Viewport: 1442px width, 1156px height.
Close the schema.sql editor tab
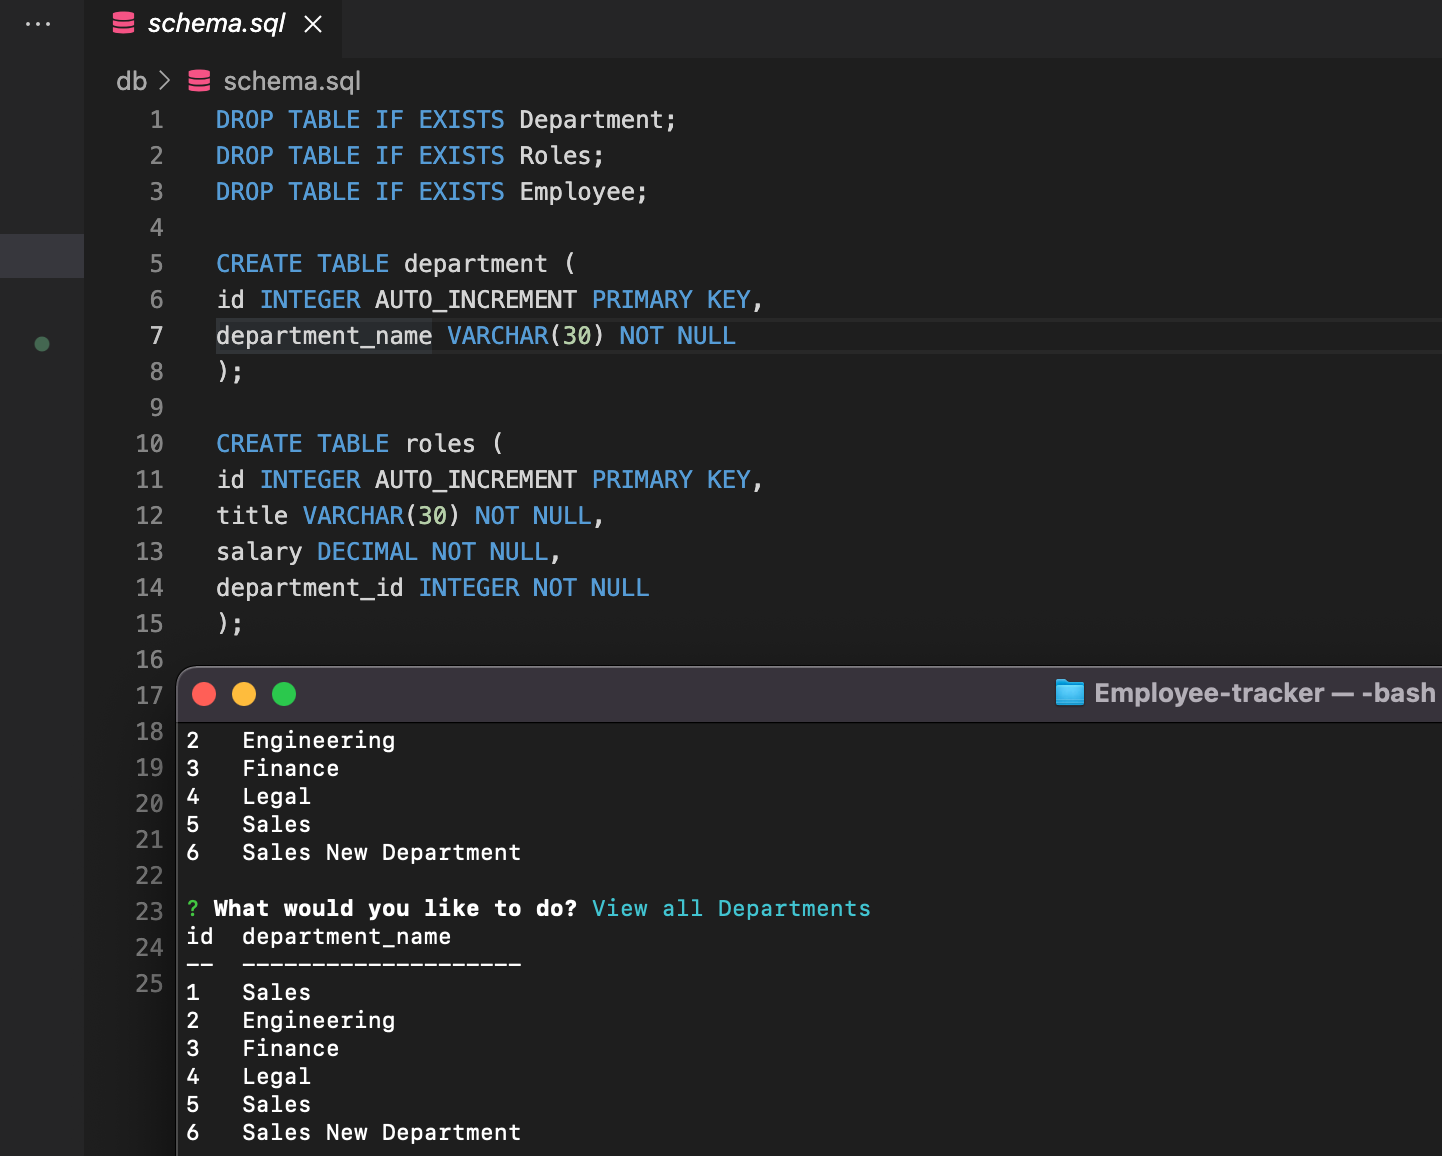point(313,24)
